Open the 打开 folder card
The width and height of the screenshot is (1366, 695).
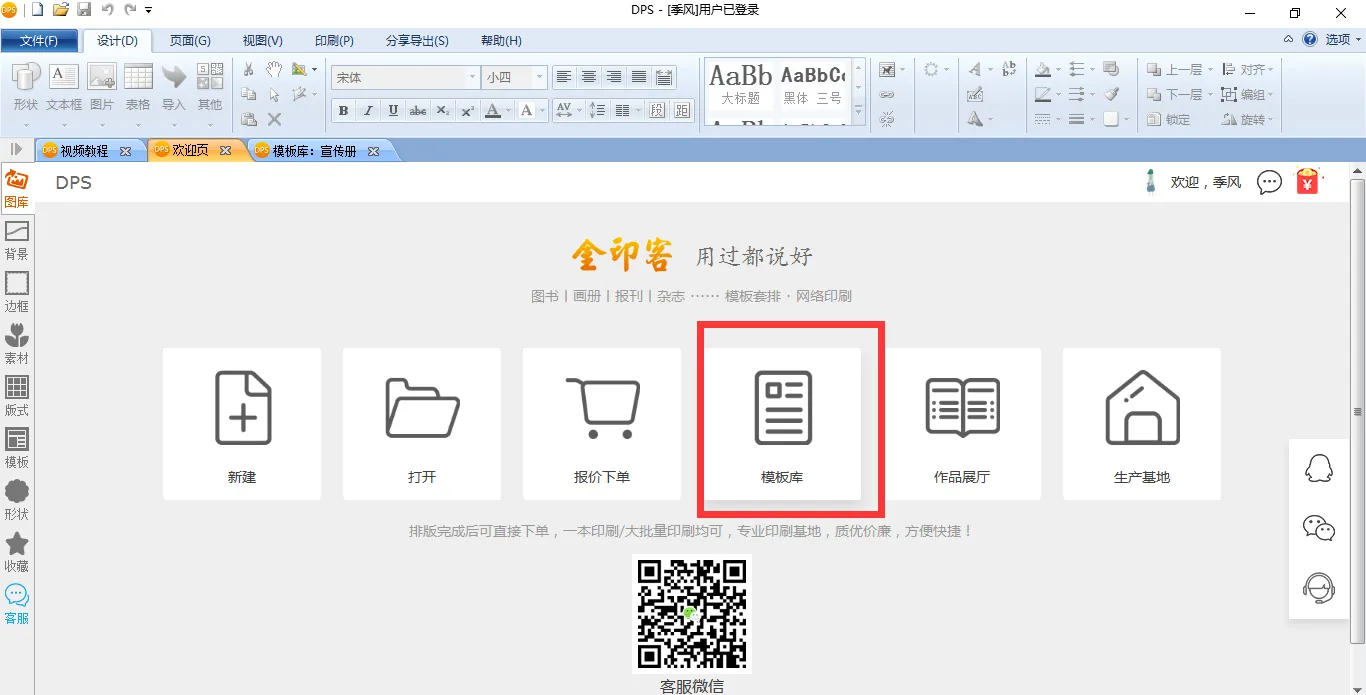click(x=422, y=424)
